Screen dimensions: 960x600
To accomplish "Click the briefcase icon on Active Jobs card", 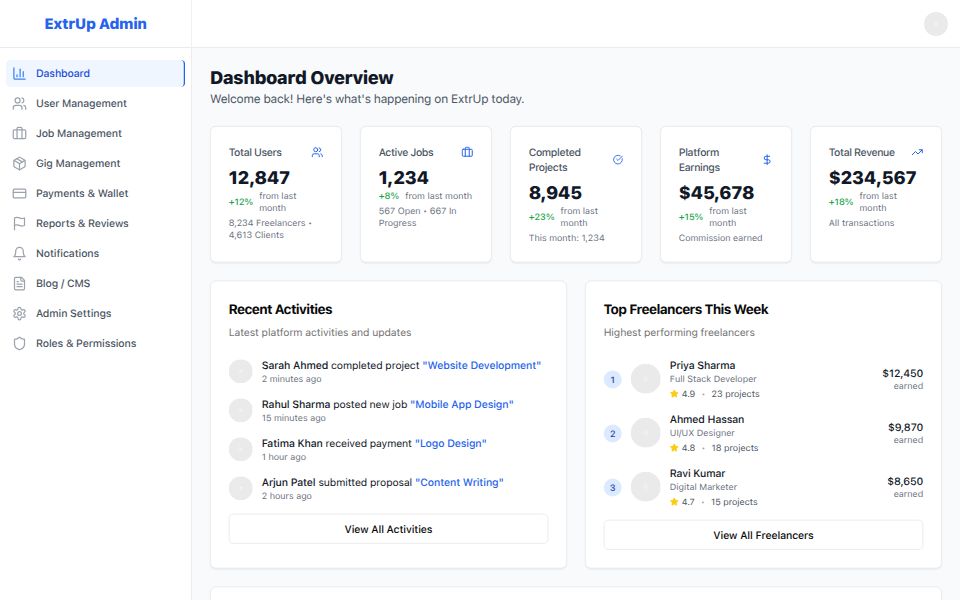I will point(467,152).
